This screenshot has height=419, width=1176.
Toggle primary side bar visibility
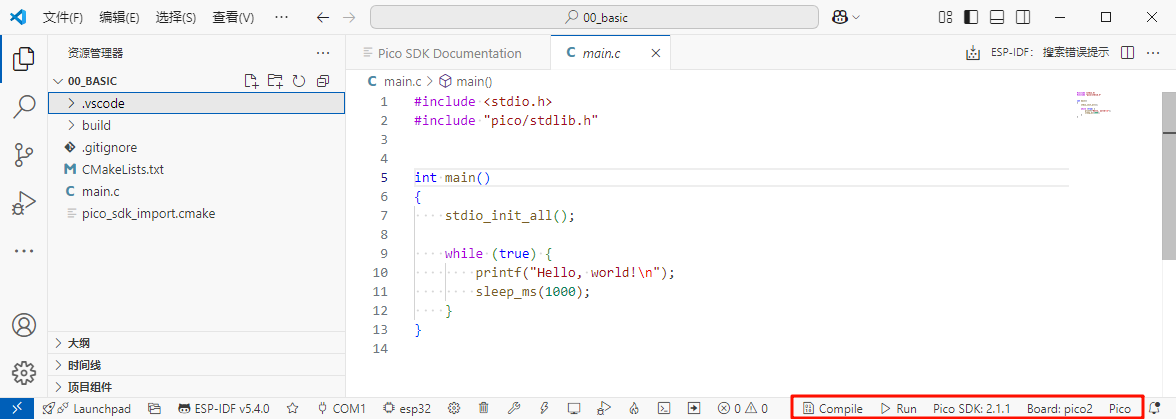tap(970, 17)
